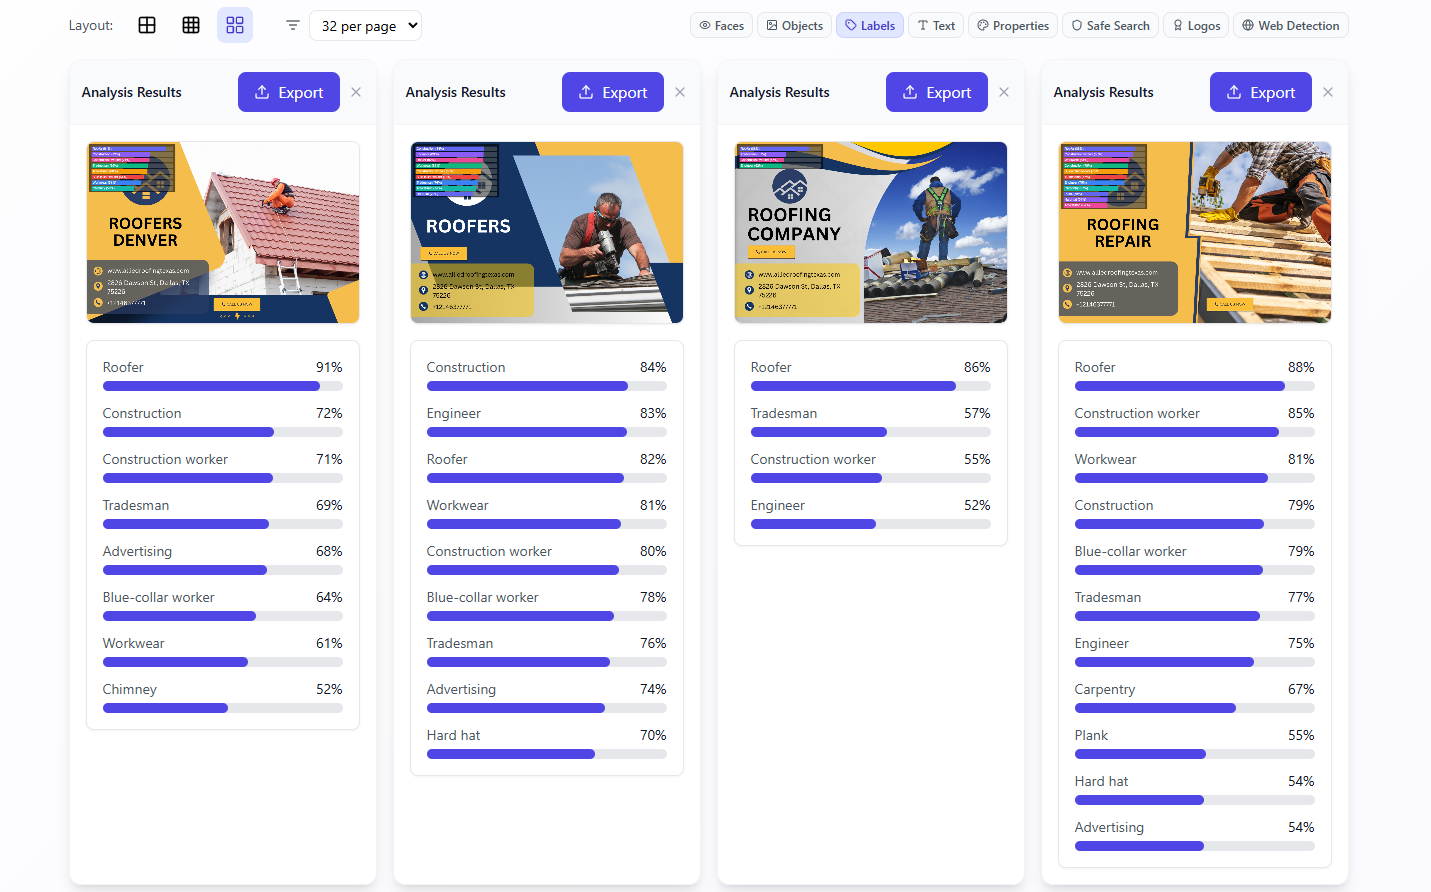This screenshot has width=1431, height=892.
Task: Open the Roofing Company flyer thumbnail
Action: point(871,232)
